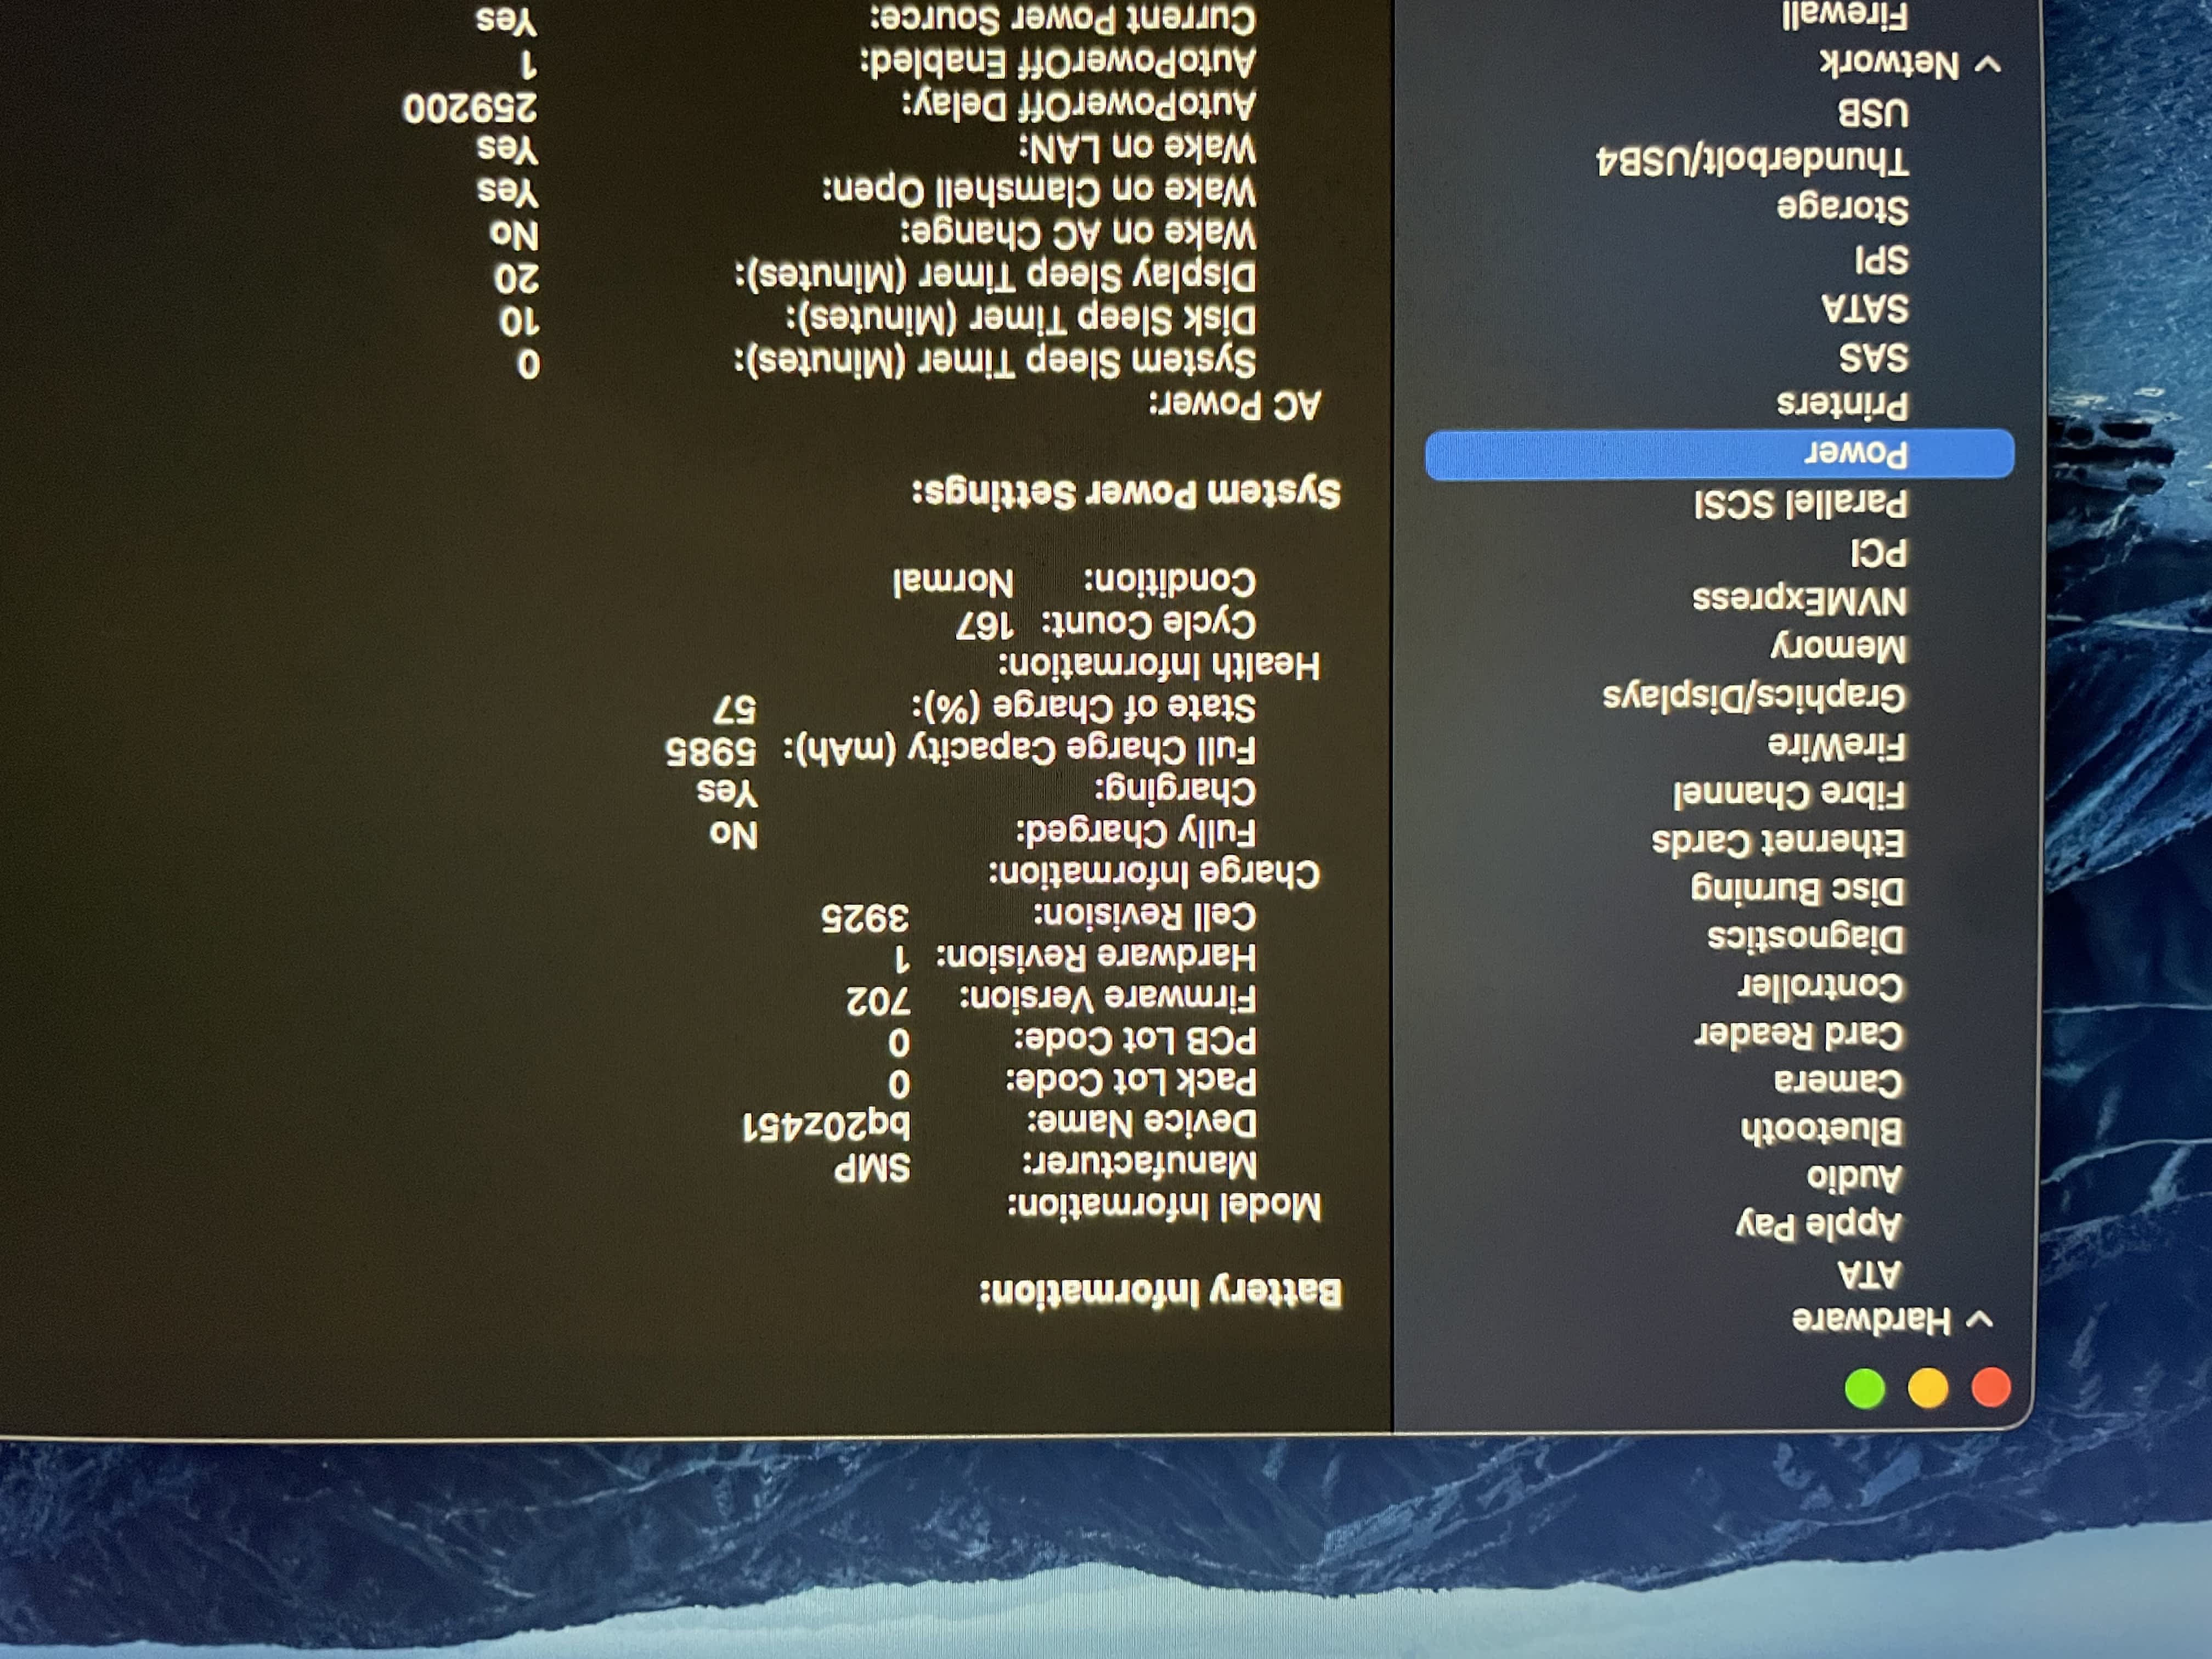Select NVMExpress in the hardware list

coord(1800,600)
